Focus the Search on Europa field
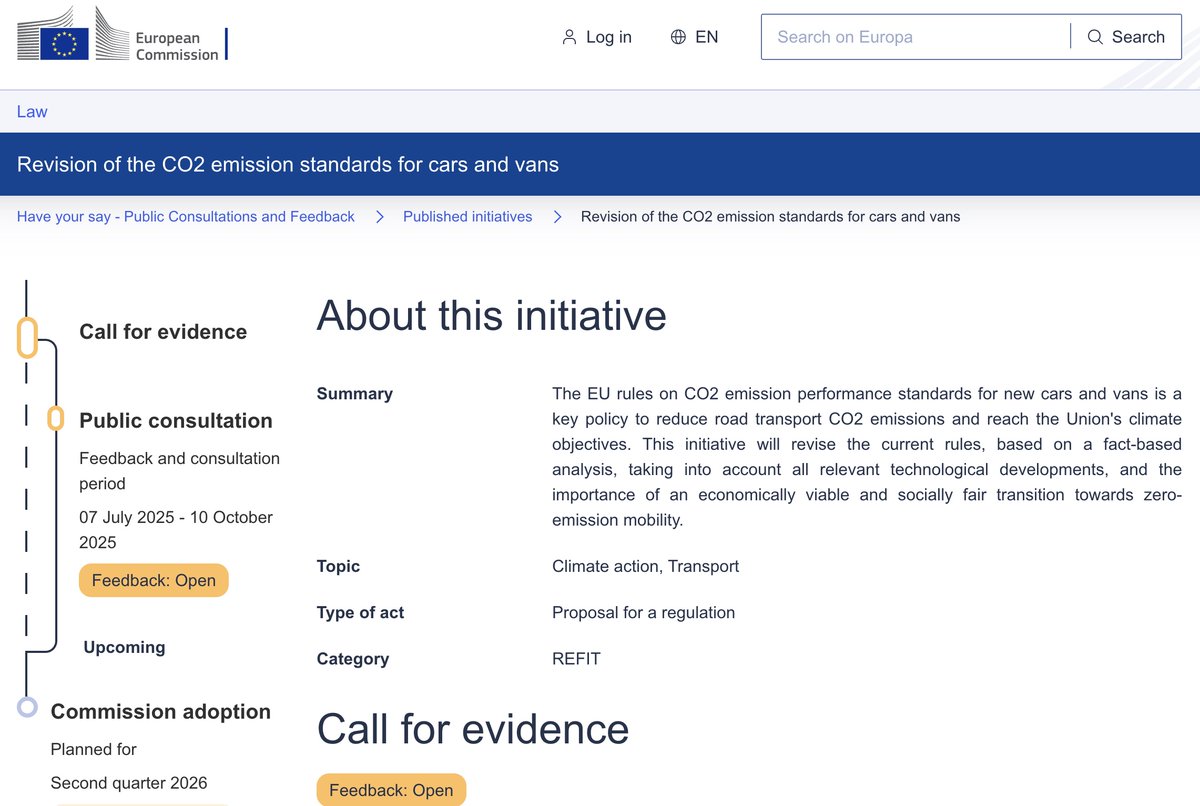The width and height of the screenshot is (1200, 806). [x=916, y=37]
